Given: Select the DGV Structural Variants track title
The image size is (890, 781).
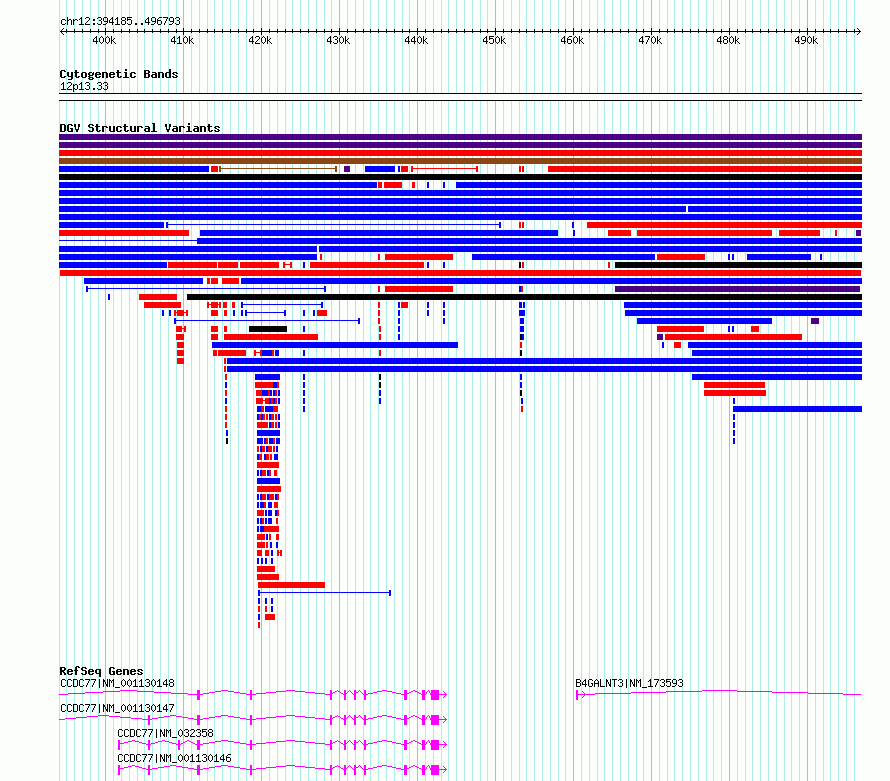Looking at the screenshot, I should coord(140,128).
